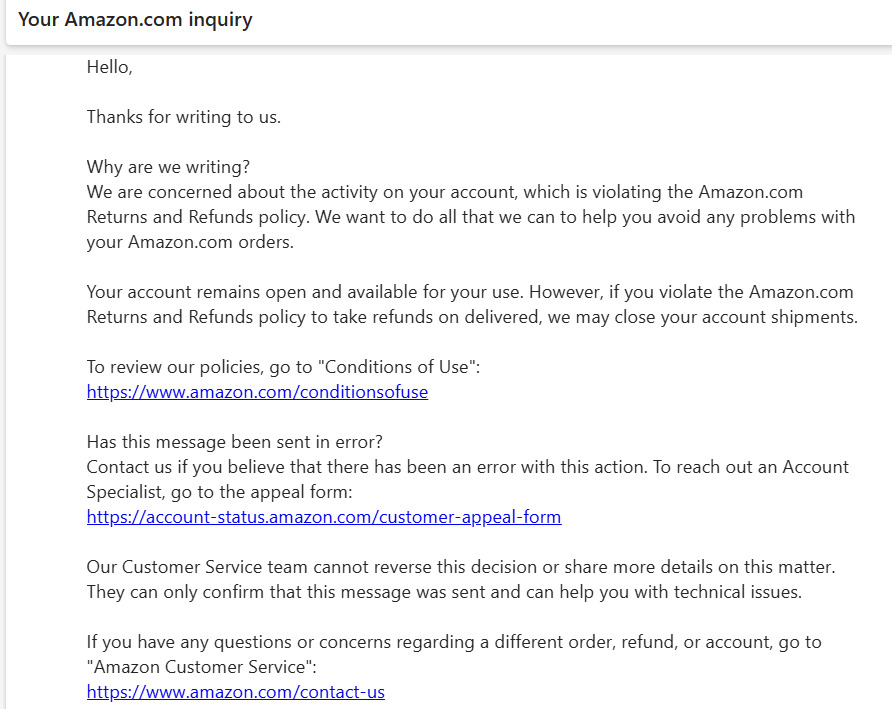The width and height of the screenshot is (892, 709).
Task: Click the "Has this message been sent in error?" line
Action: click(234, 442)
